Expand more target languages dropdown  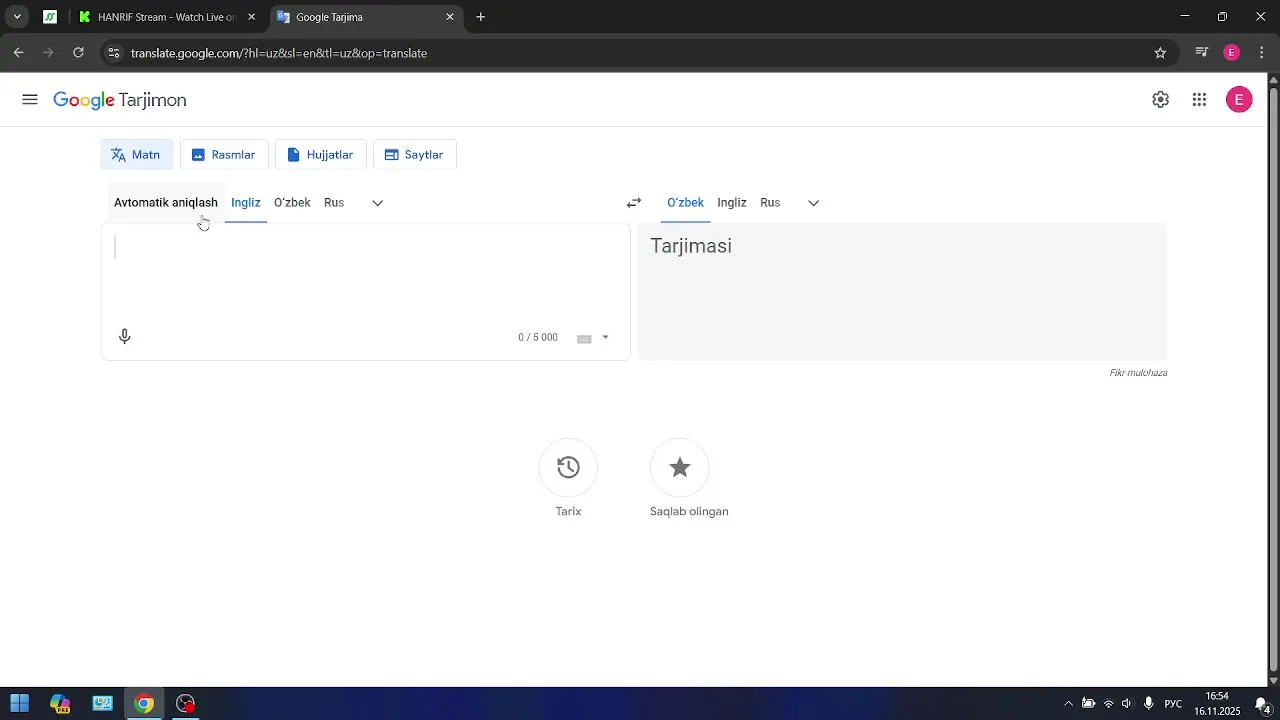[813, 203]
